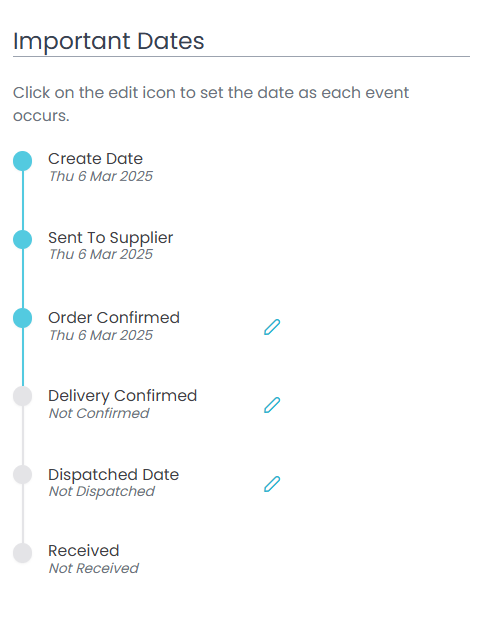Screen dimensions: 481x621
Task: Select the Dispatched Date label
Action: tap(114, 474)
